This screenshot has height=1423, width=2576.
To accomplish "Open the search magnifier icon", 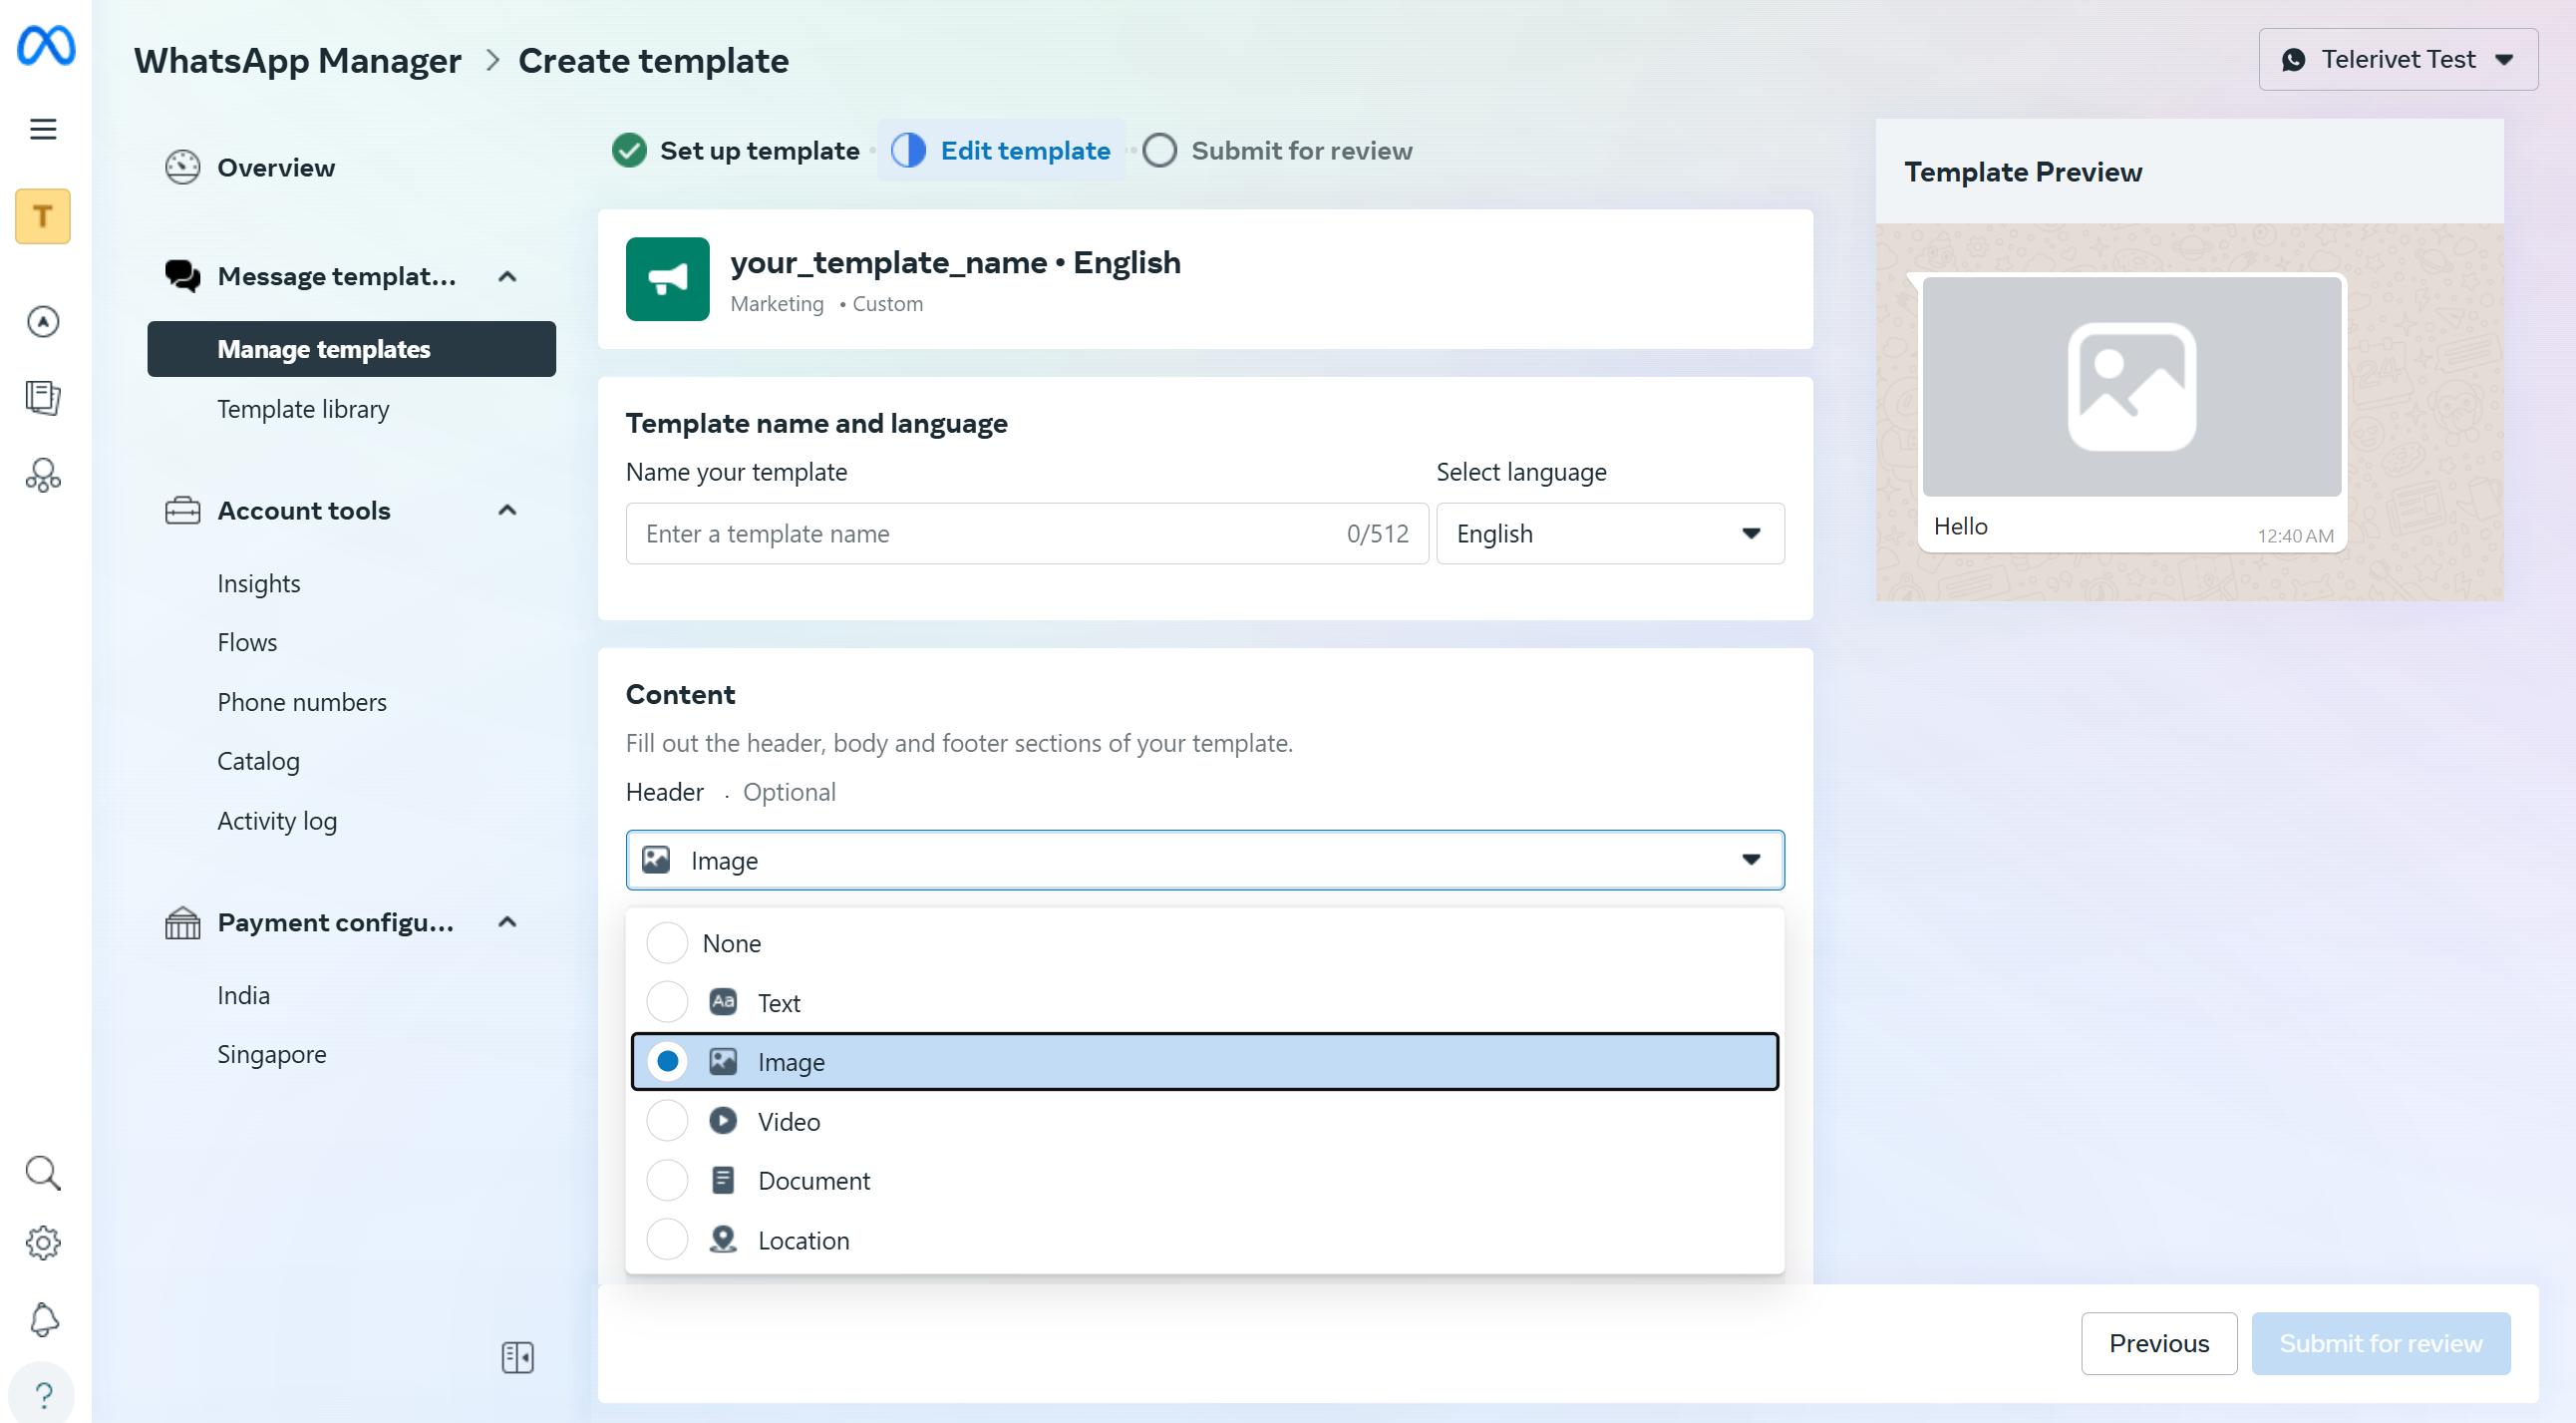I will coord(43,1173).
